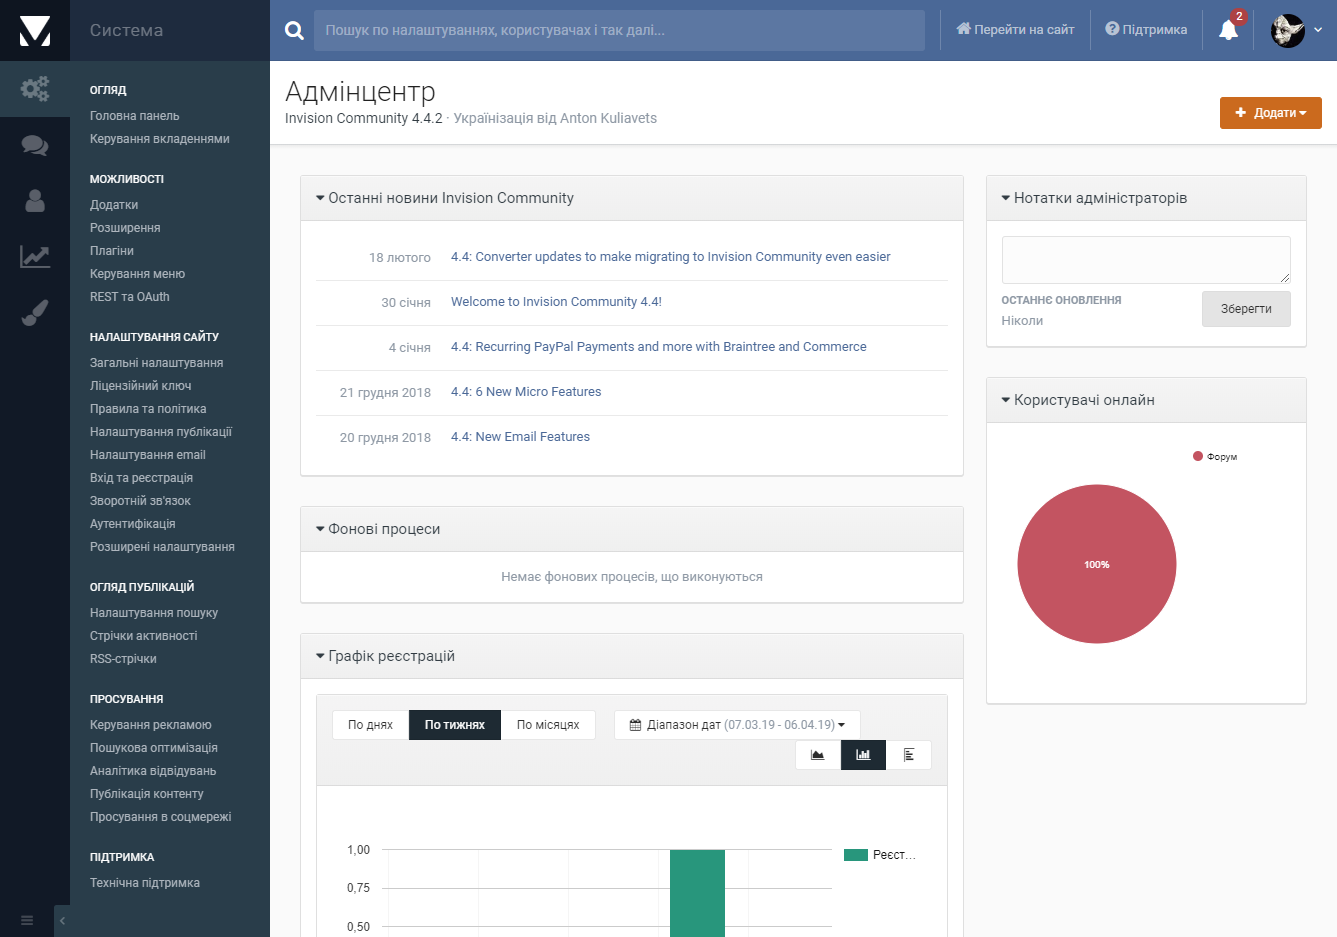Screen dimensions: 1337x937
Task: Open the user avatar menu
Action: [x=1288, y=30]
